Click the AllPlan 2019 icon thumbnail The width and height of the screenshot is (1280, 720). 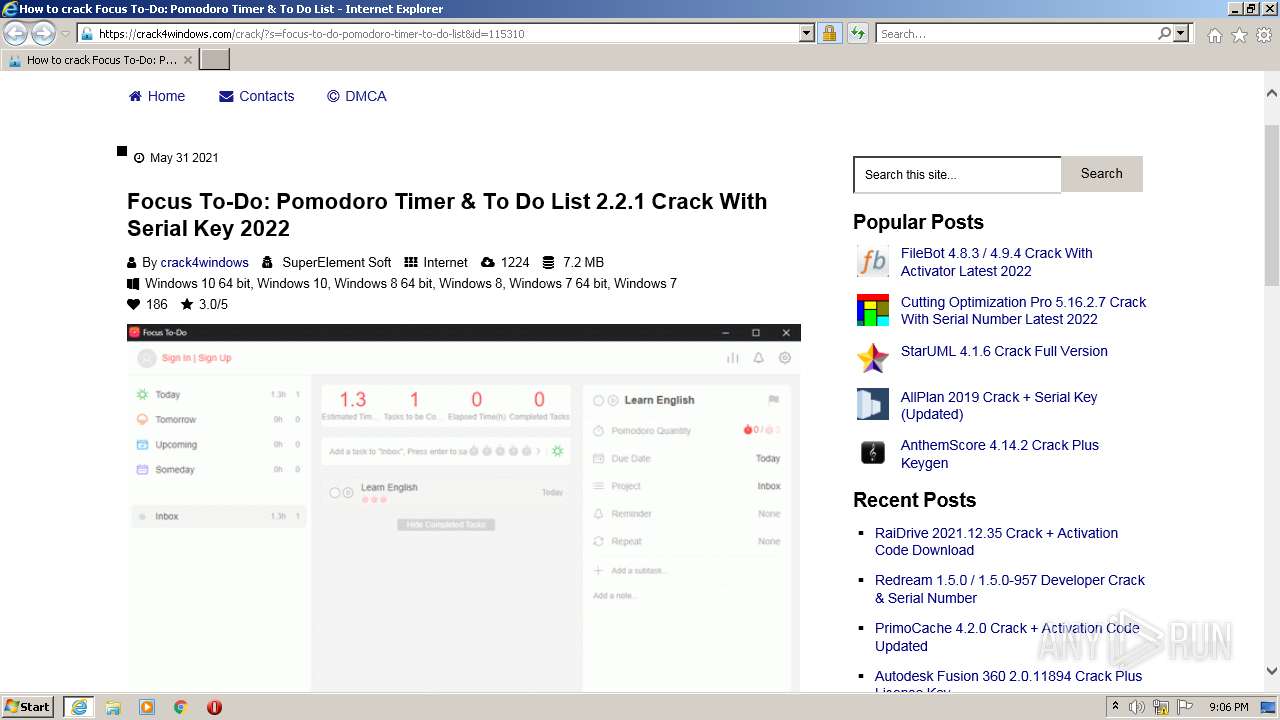click(873, 404)
